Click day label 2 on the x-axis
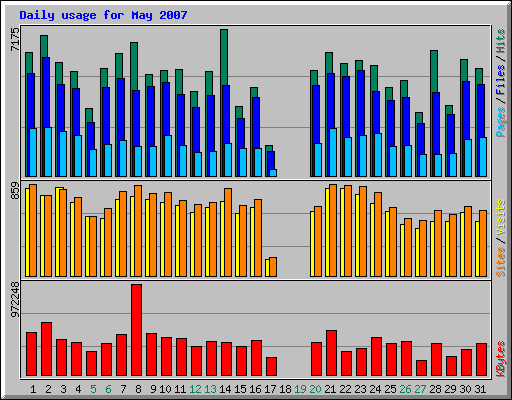512x400 pixels. [x=48, y=389]
